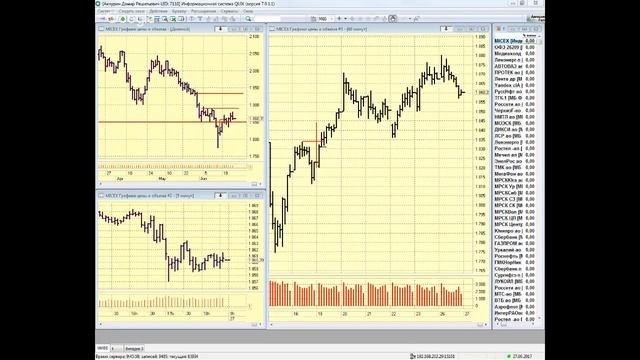Select the МОЭСК row
This screenshot has height=360, width=640.
tap(515, 123)
